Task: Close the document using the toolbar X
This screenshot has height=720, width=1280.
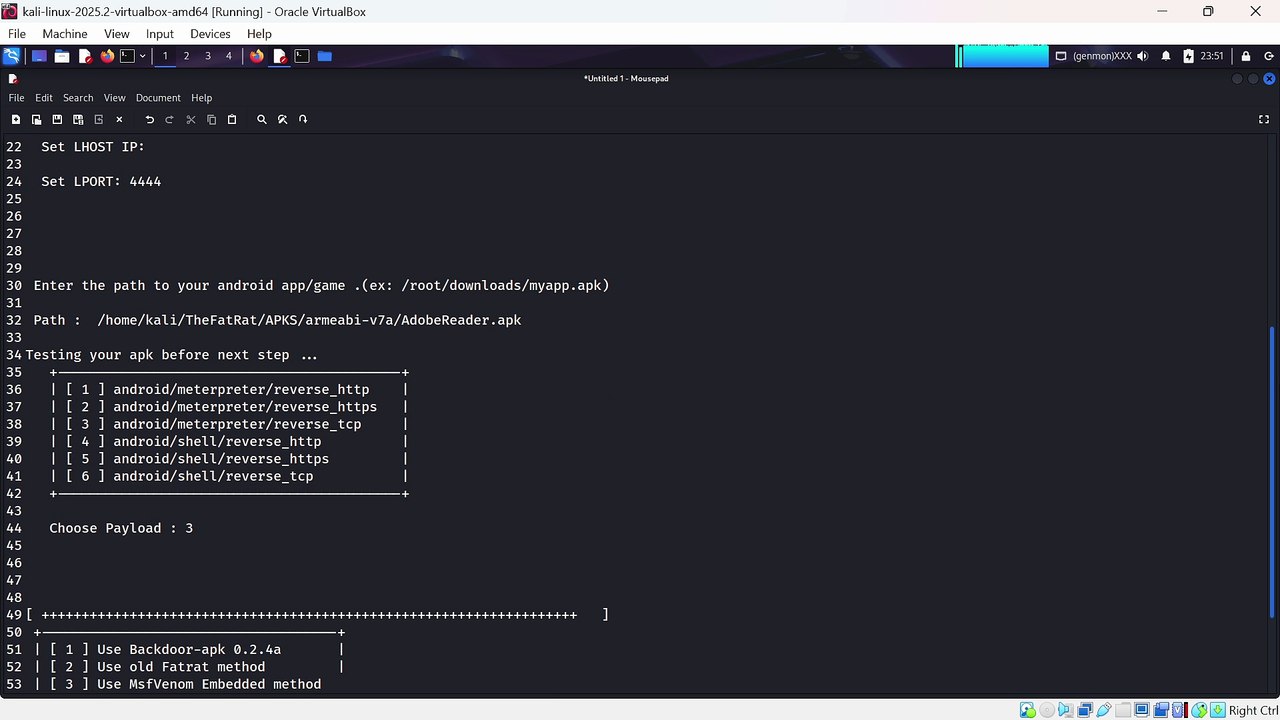Action: point(119,120)
